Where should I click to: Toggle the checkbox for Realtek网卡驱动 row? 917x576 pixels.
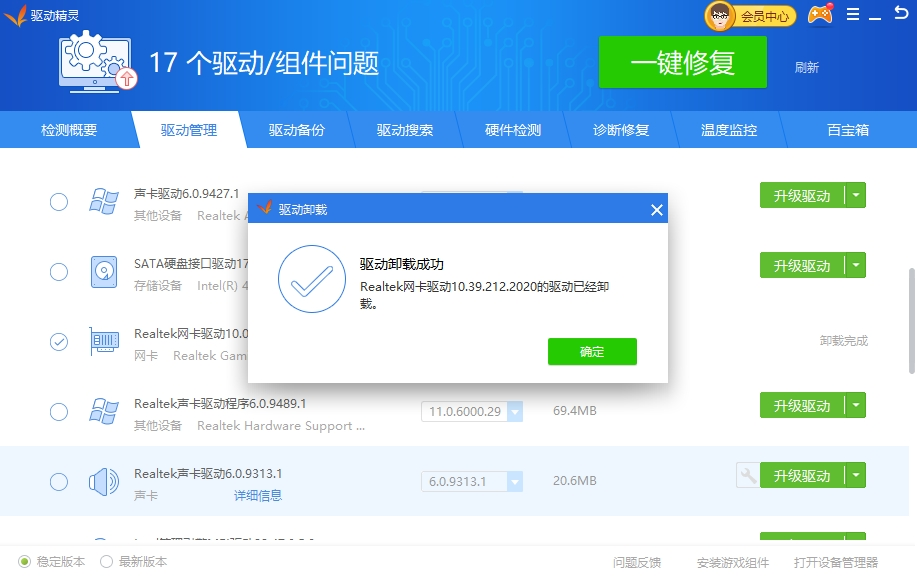(x=59, y=342)
